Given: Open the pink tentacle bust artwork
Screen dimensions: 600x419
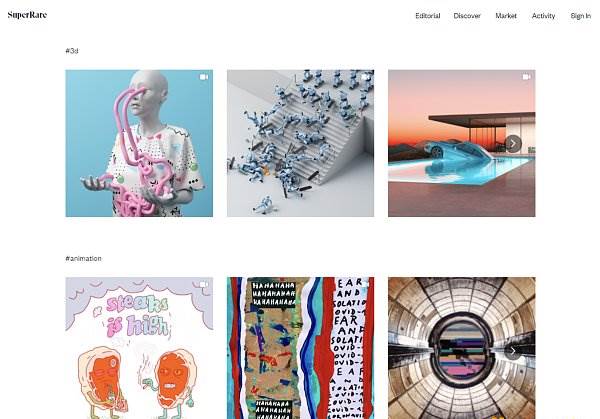Looking at the screenshot, I should click(139, 143).
